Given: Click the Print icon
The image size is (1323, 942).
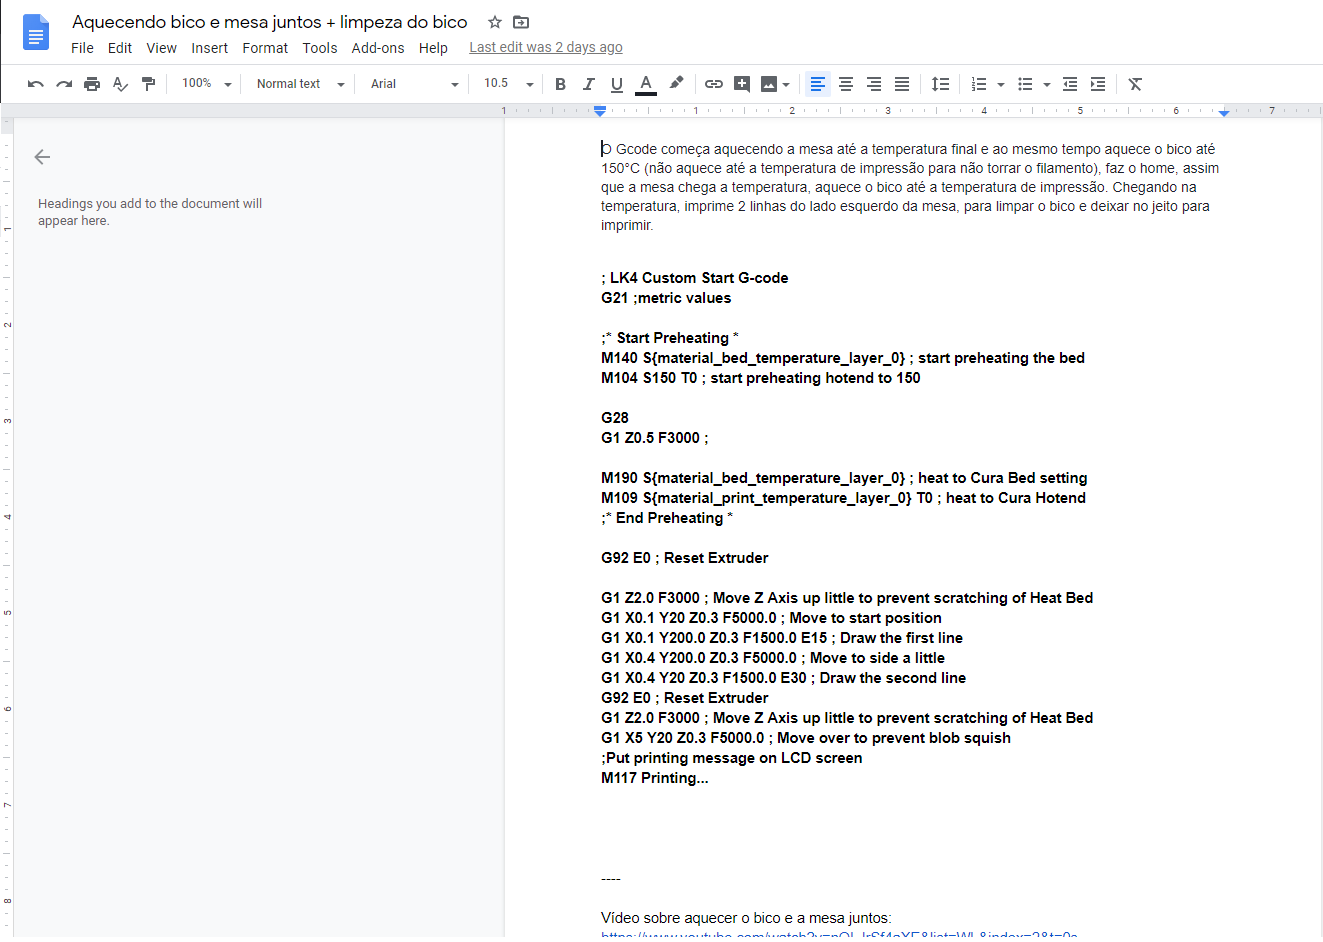Looking at the screenshot, I should [x=92, y=84].
